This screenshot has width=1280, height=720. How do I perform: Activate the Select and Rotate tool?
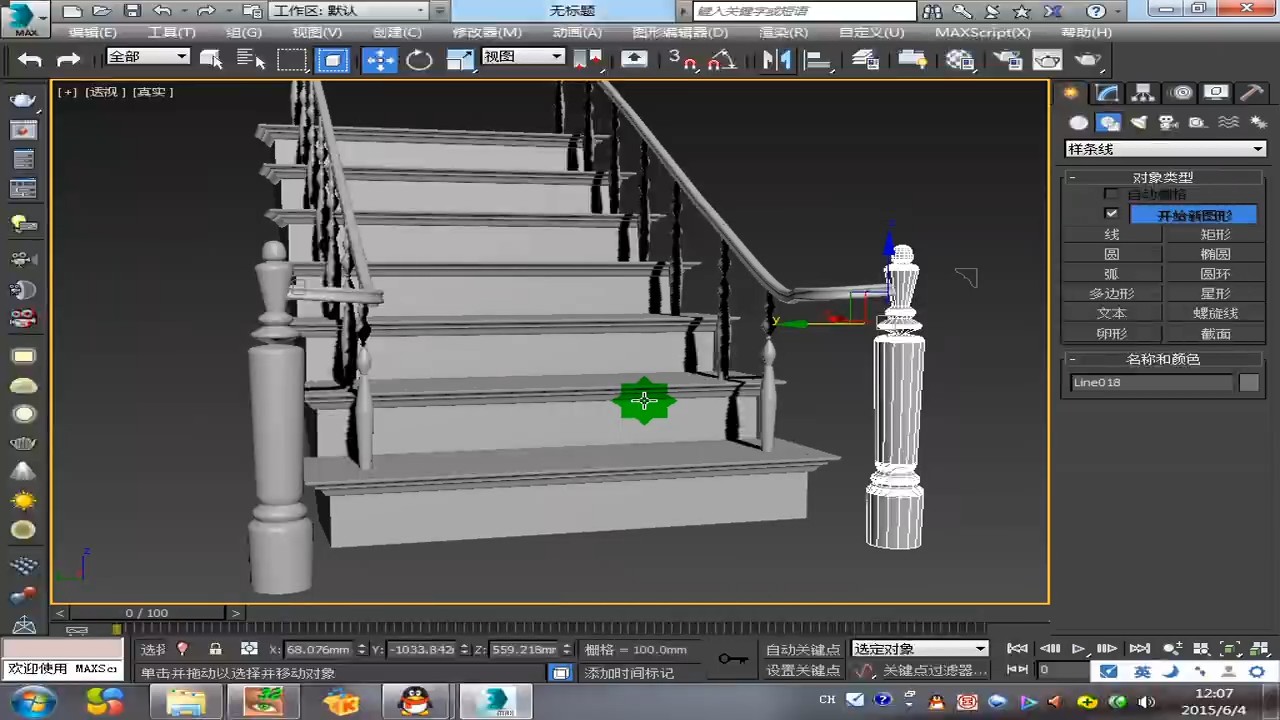tap(419, 59)
